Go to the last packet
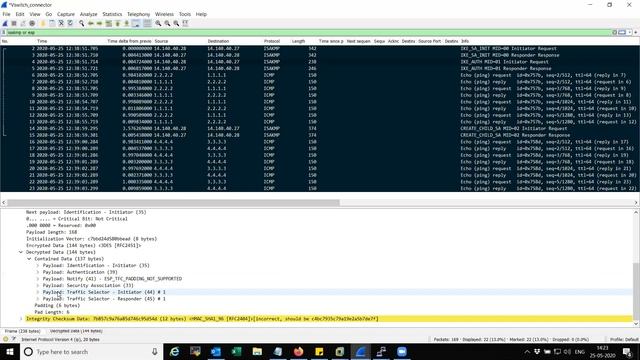This screenshot has height=360, width=640. (127, 23)
